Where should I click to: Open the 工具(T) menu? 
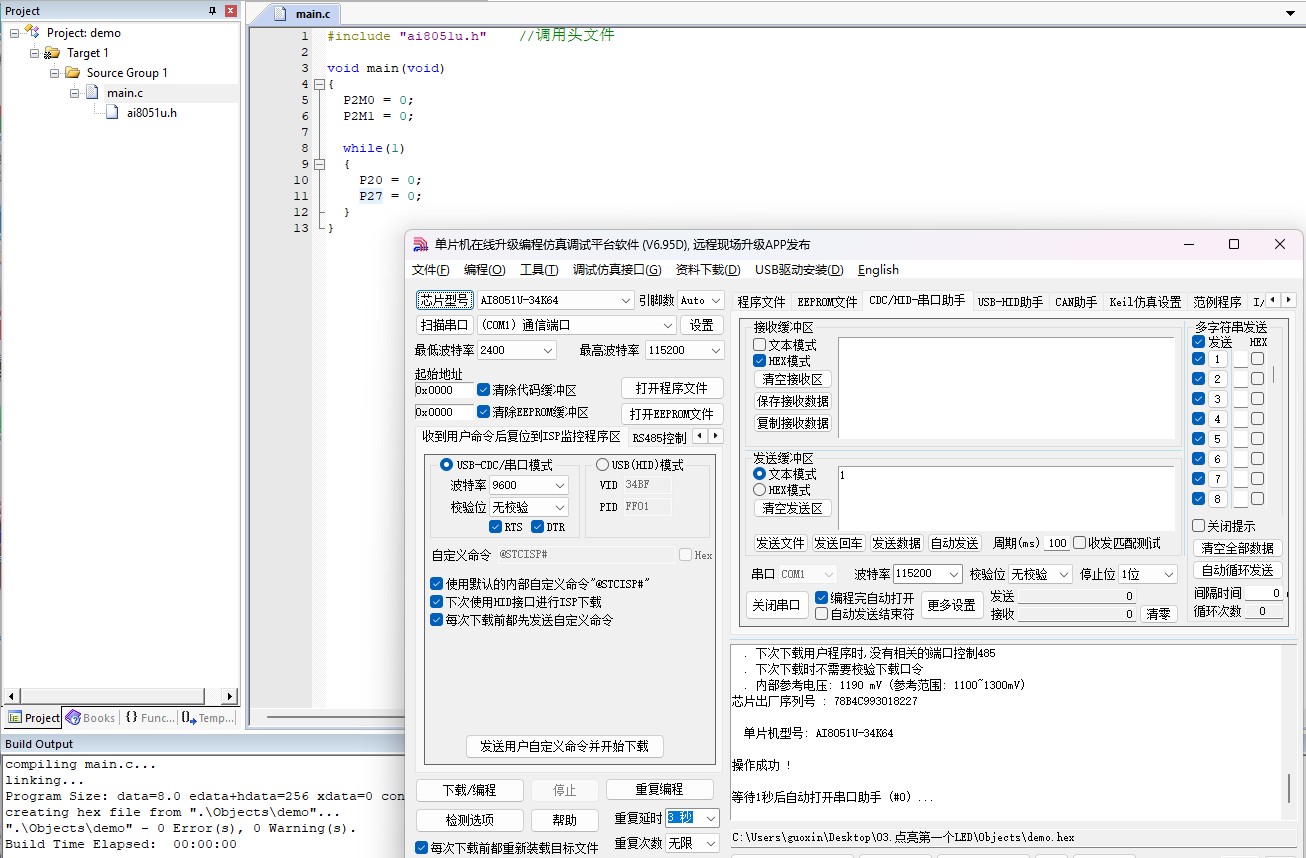pyautogui.click(x=539, y=270)
